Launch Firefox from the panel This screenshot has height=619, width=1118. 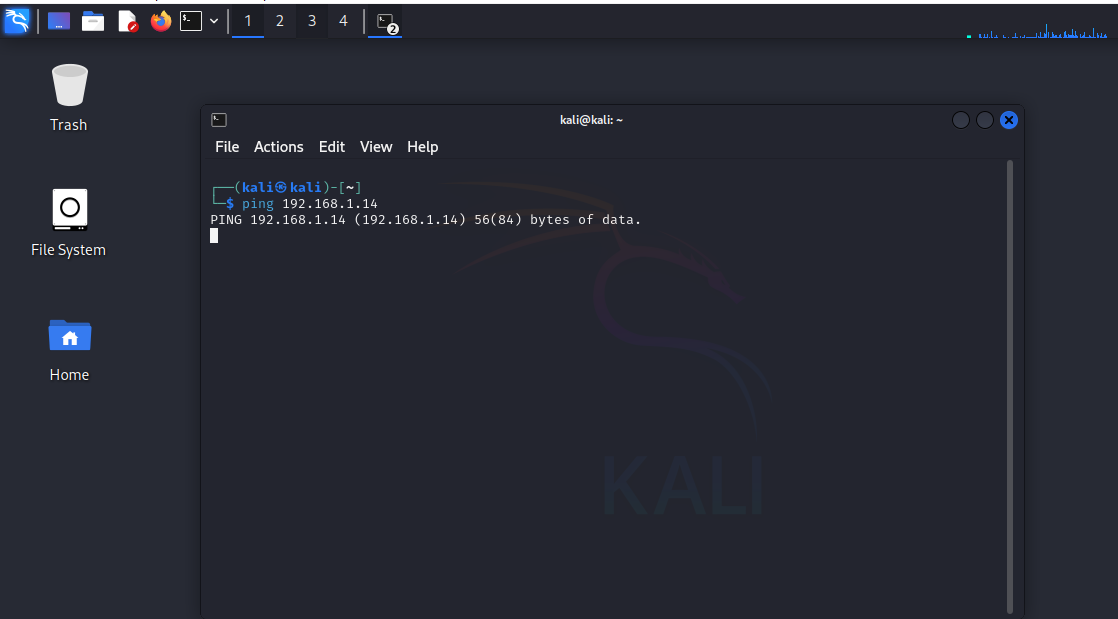pyautogui.click(x=160, y=21)
